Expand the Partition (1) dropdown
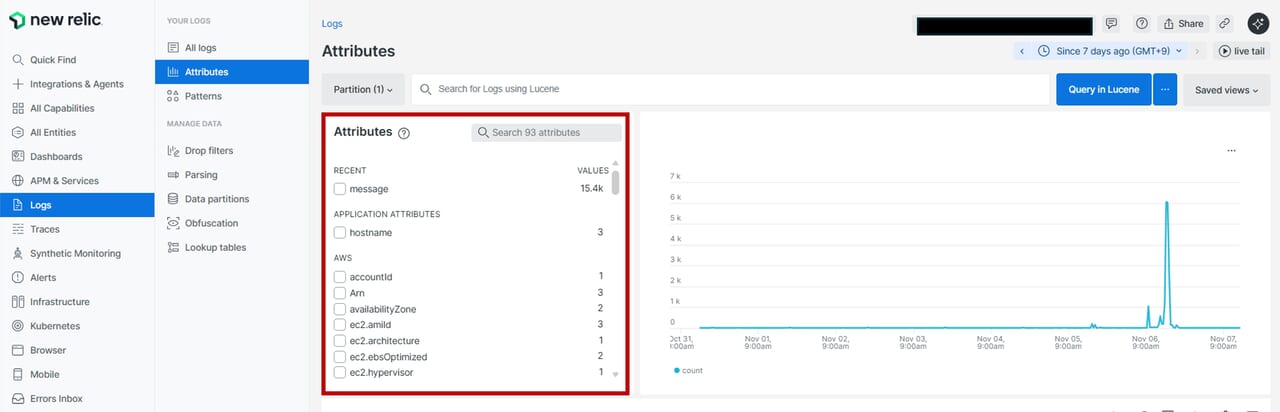 [x=363, y=89]
